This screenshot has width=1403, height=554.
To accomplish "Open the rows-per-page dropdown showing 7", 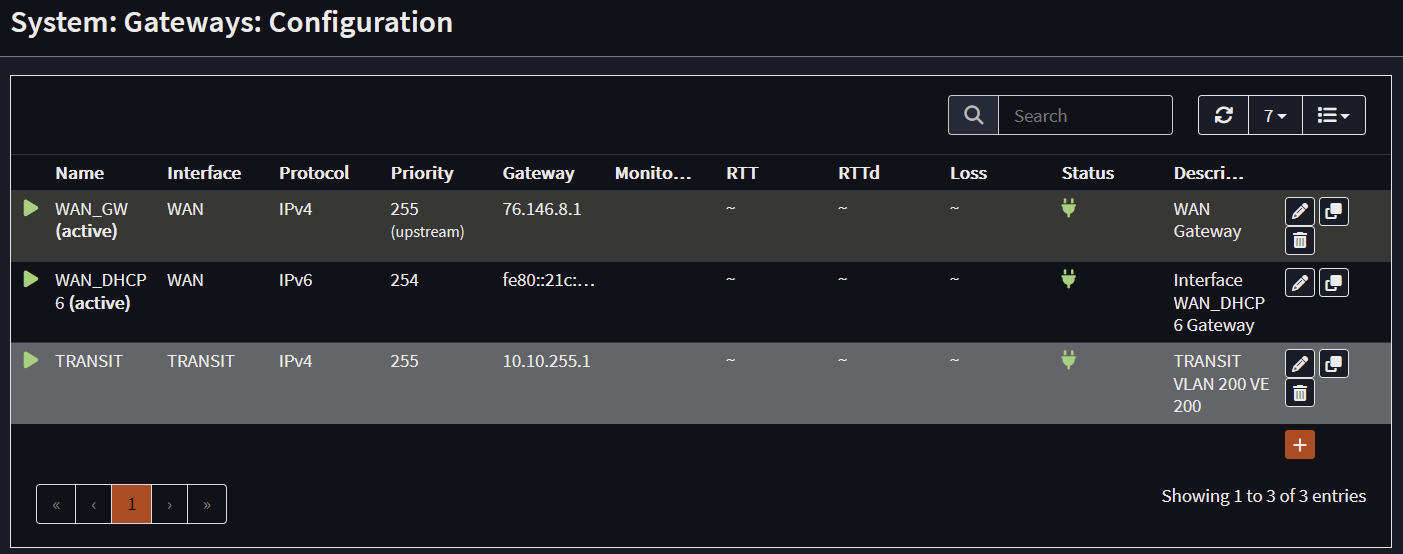I will (x=1275, y=115).
